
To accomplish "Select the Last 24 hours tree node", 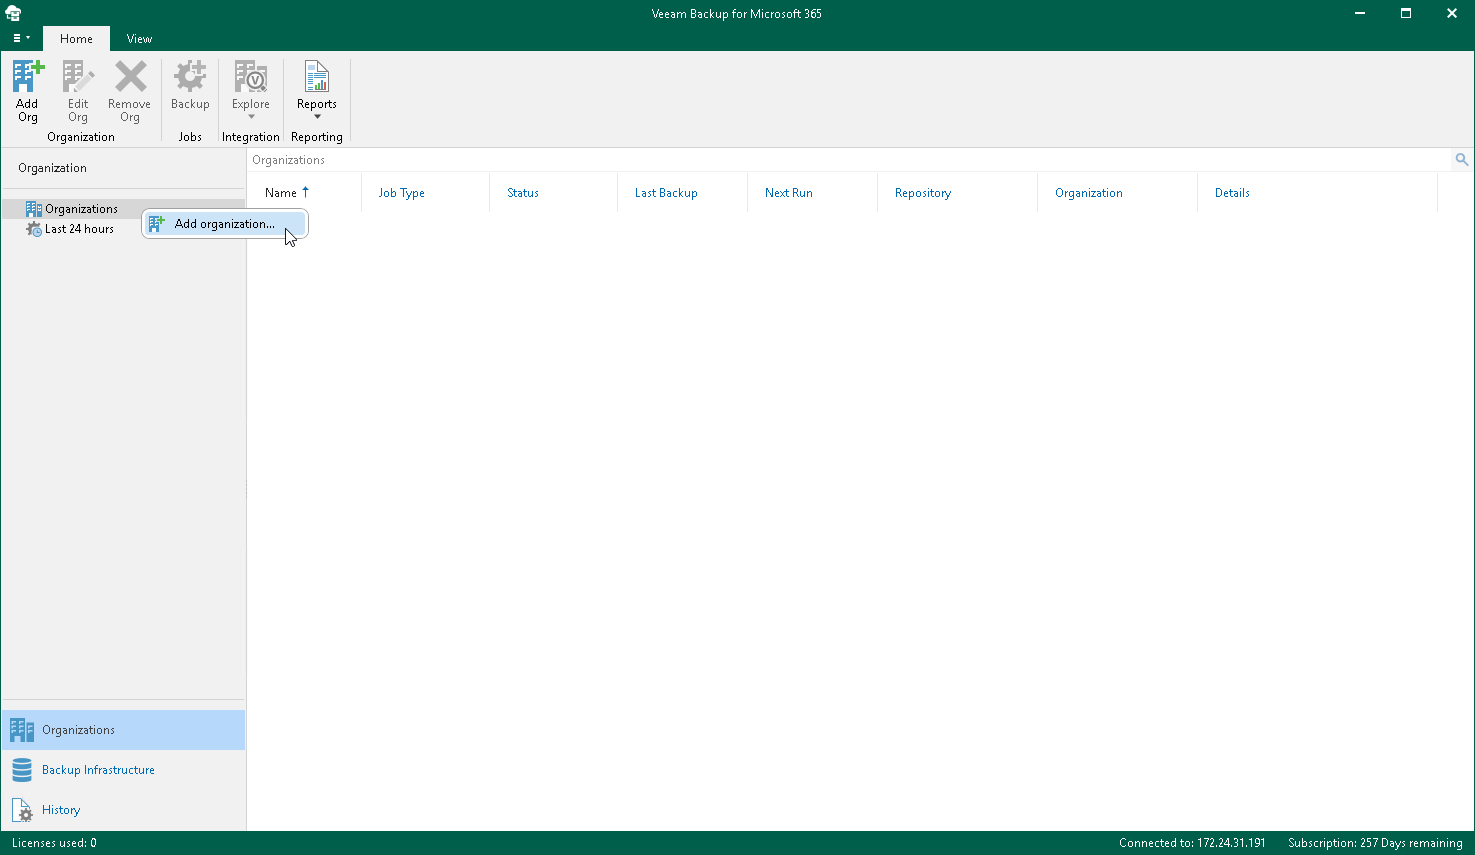I will pos(79,229).
